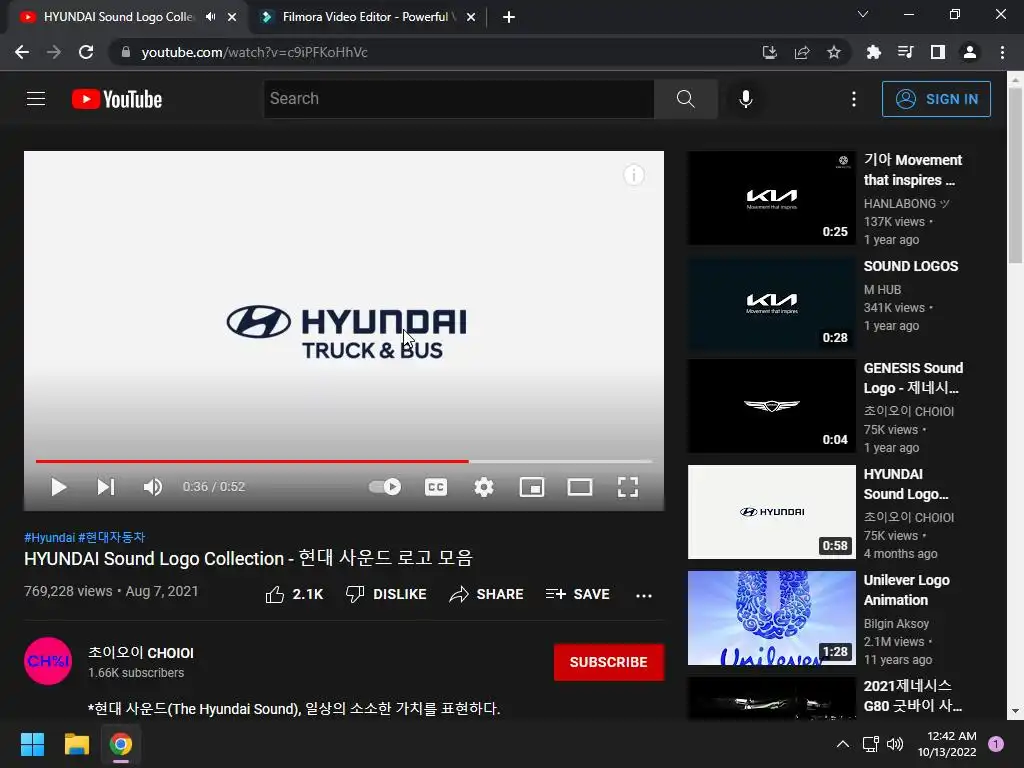The image size is (1024, 768).
Task: Focus the YouTube Search field
Action: (x=459, y=99)
